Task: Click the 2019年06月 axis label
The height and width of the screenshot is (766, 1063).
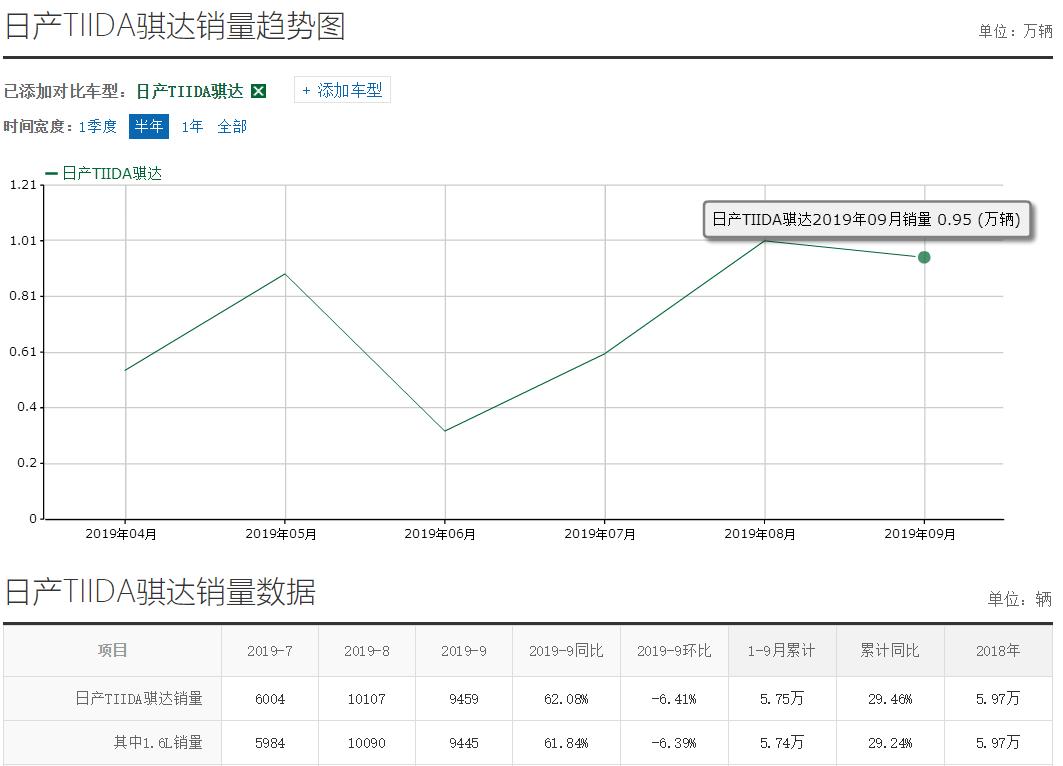Action: tap(438, 534)
